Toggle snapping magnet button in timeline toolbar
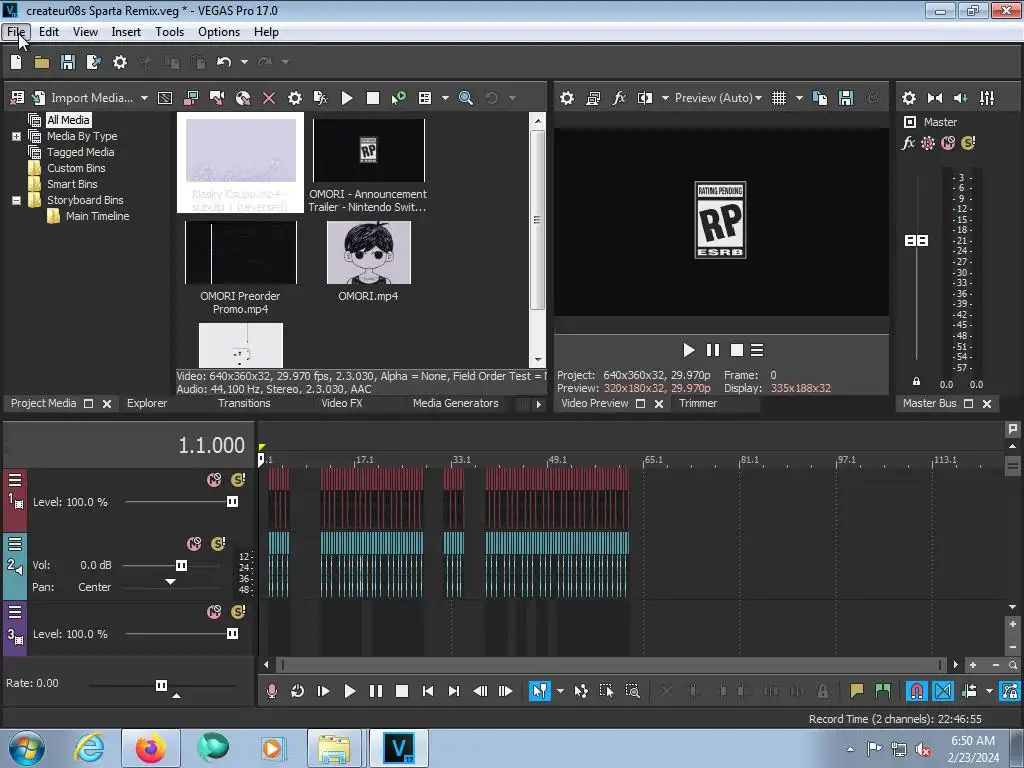The height and width of the screenshot is (768, 1024). 915,691
